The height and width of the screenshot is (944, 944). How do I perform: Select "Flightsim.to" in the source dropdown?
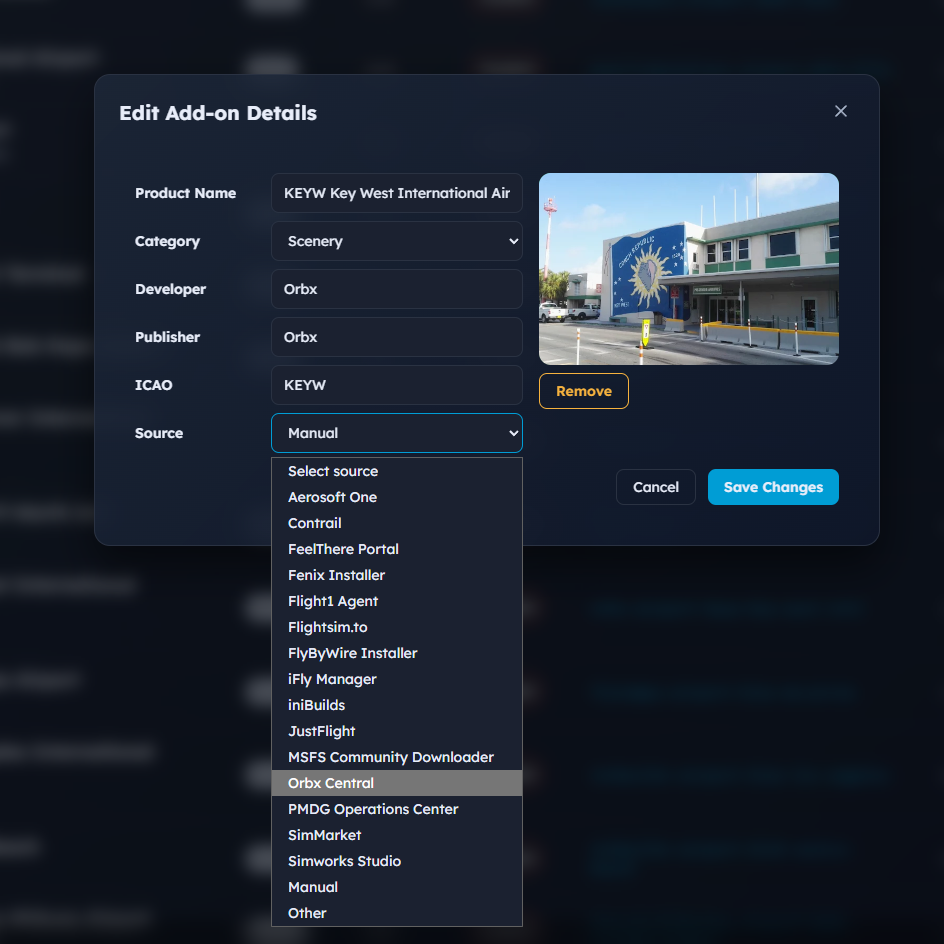[327, 627]
